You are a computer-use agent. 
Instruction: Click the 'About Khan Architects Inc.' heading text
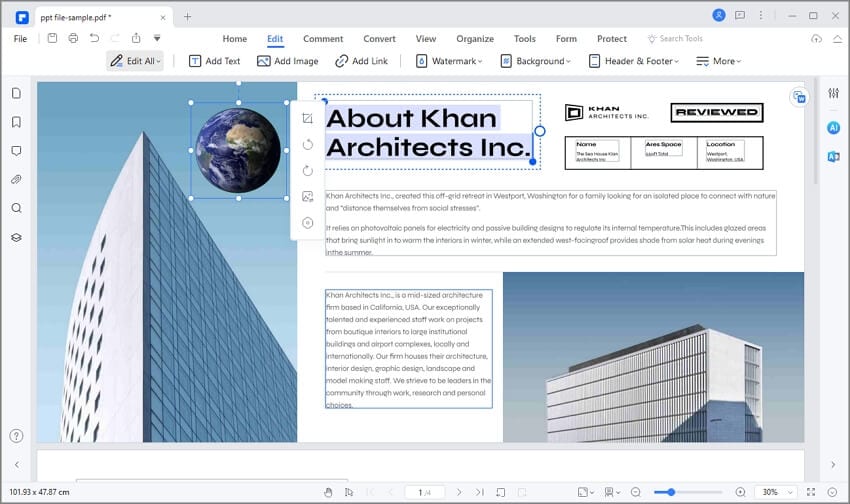click(428, 133)
